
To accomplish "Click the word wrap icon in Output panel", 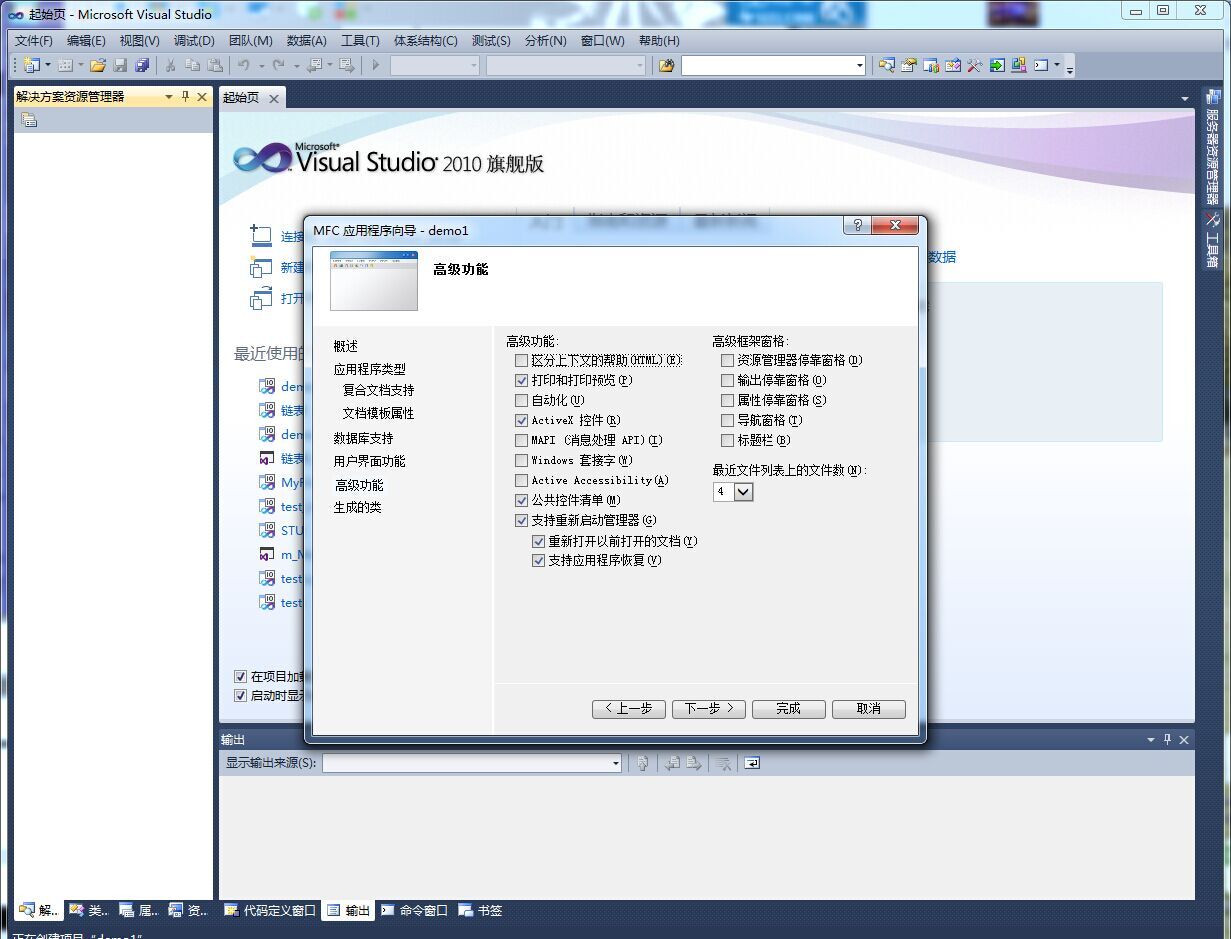I will click(752, 763).
